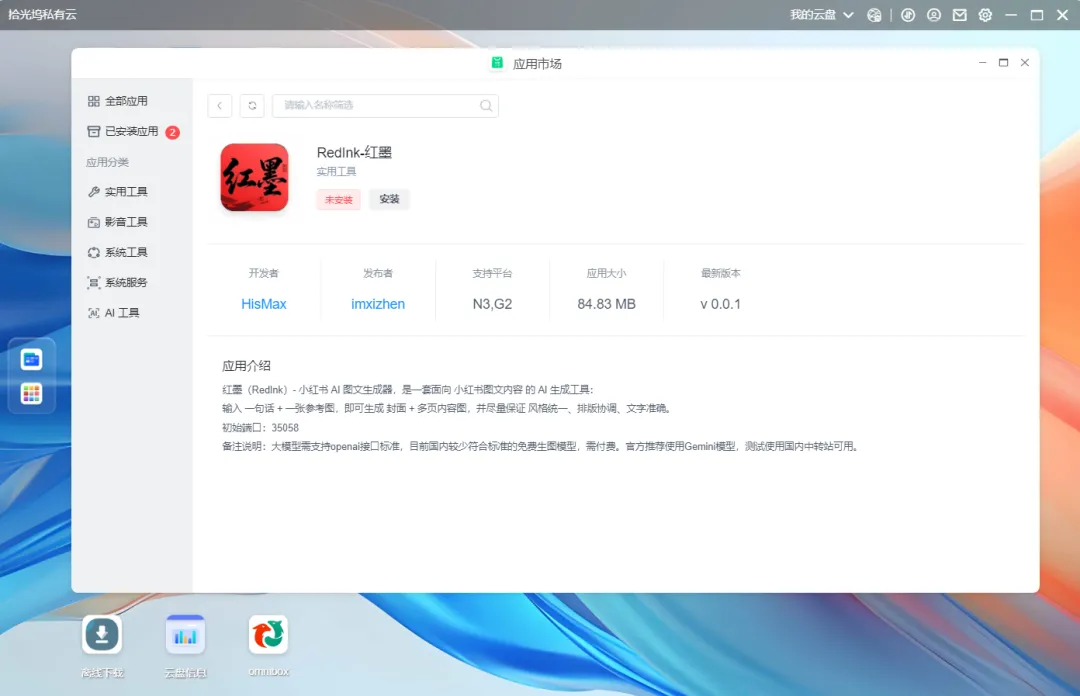
Task: Go back with the left arrow button
Action: point(220,105)
